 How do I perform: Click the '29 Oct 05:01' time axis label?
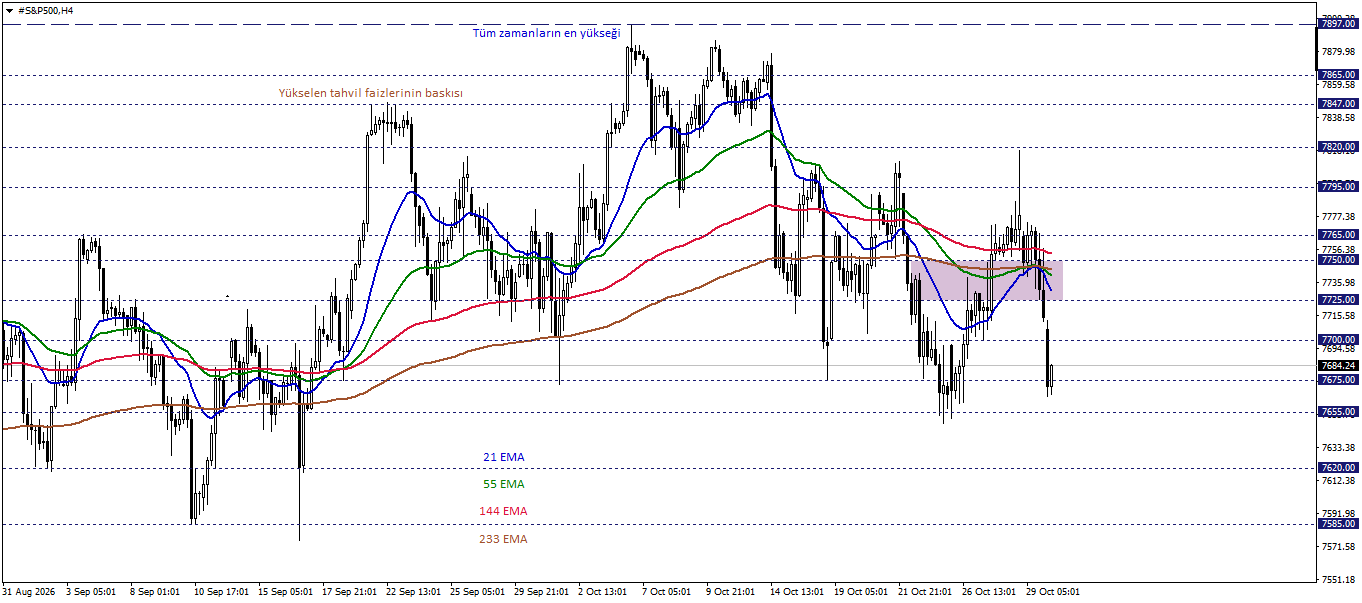pos(1053,591)
